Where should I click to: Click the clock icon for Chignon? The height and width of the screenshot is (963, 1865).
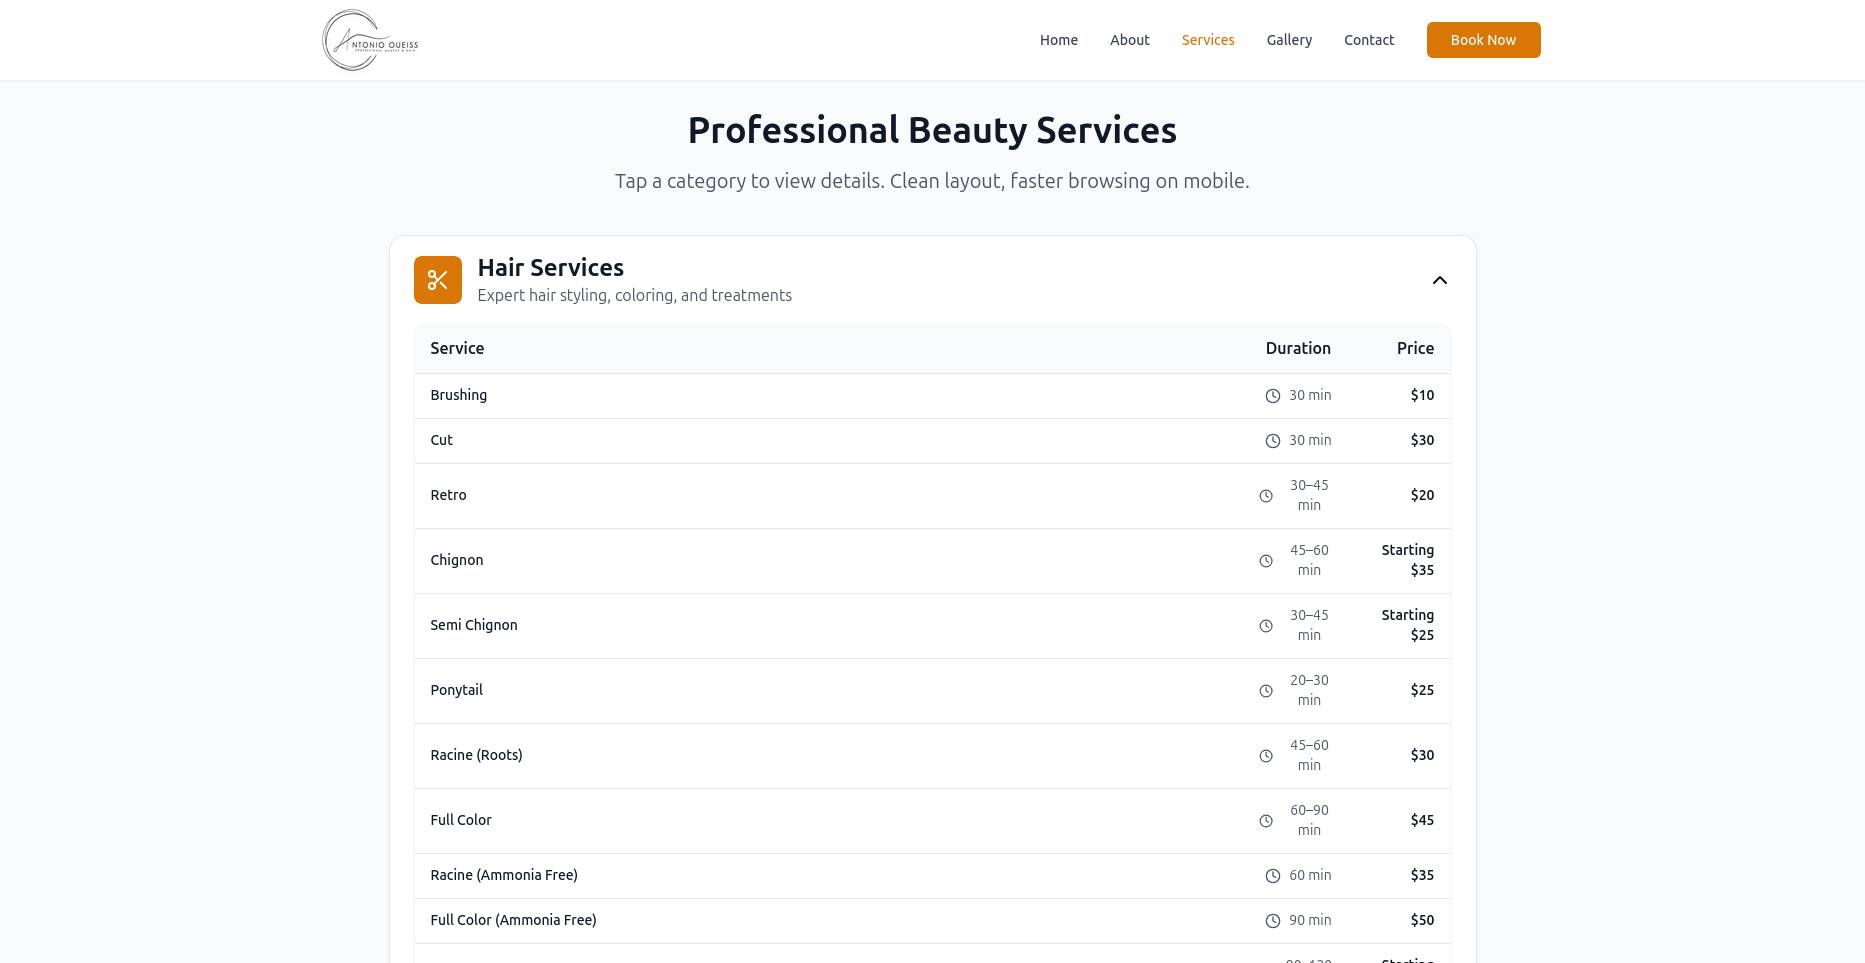(x=1265, y=560)
